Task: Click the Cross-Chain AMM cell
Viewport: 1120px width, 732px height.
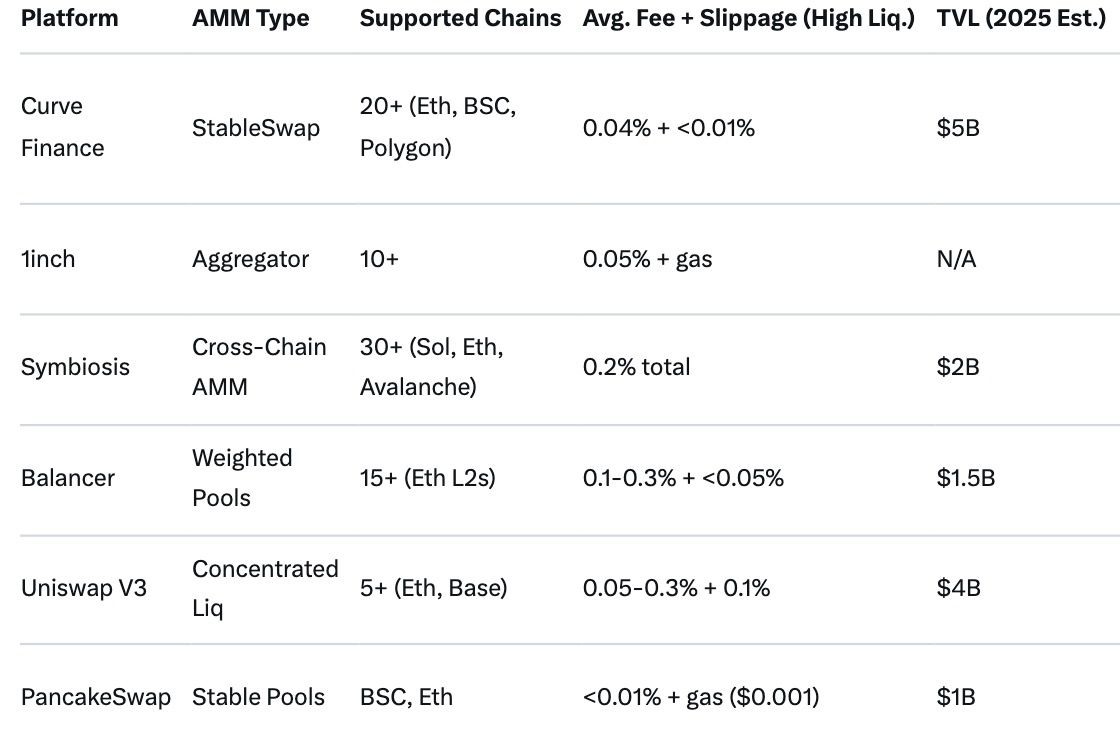Action: pyautogui.click(x=259, y=367)
